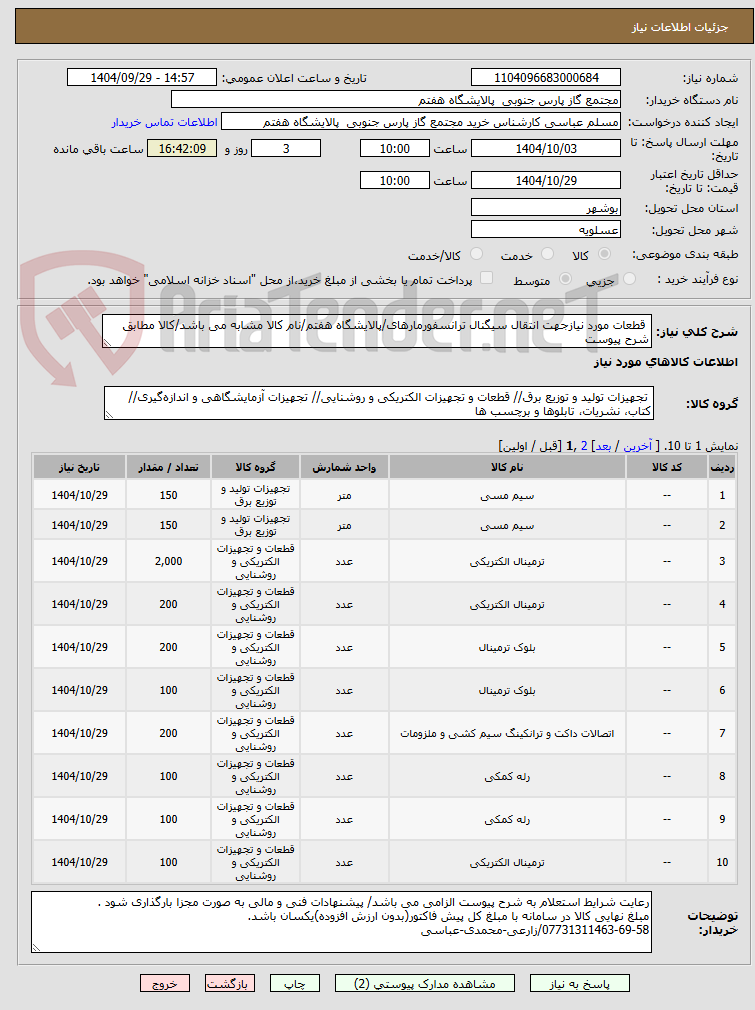Click the خروج exit button

[165, 984]
